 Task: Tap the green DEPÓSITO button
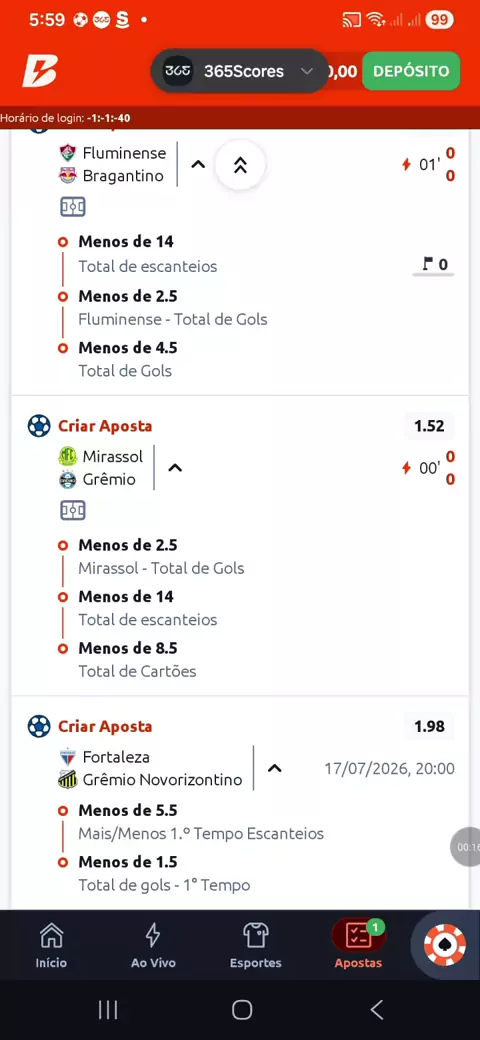click(x=411, y=71)
